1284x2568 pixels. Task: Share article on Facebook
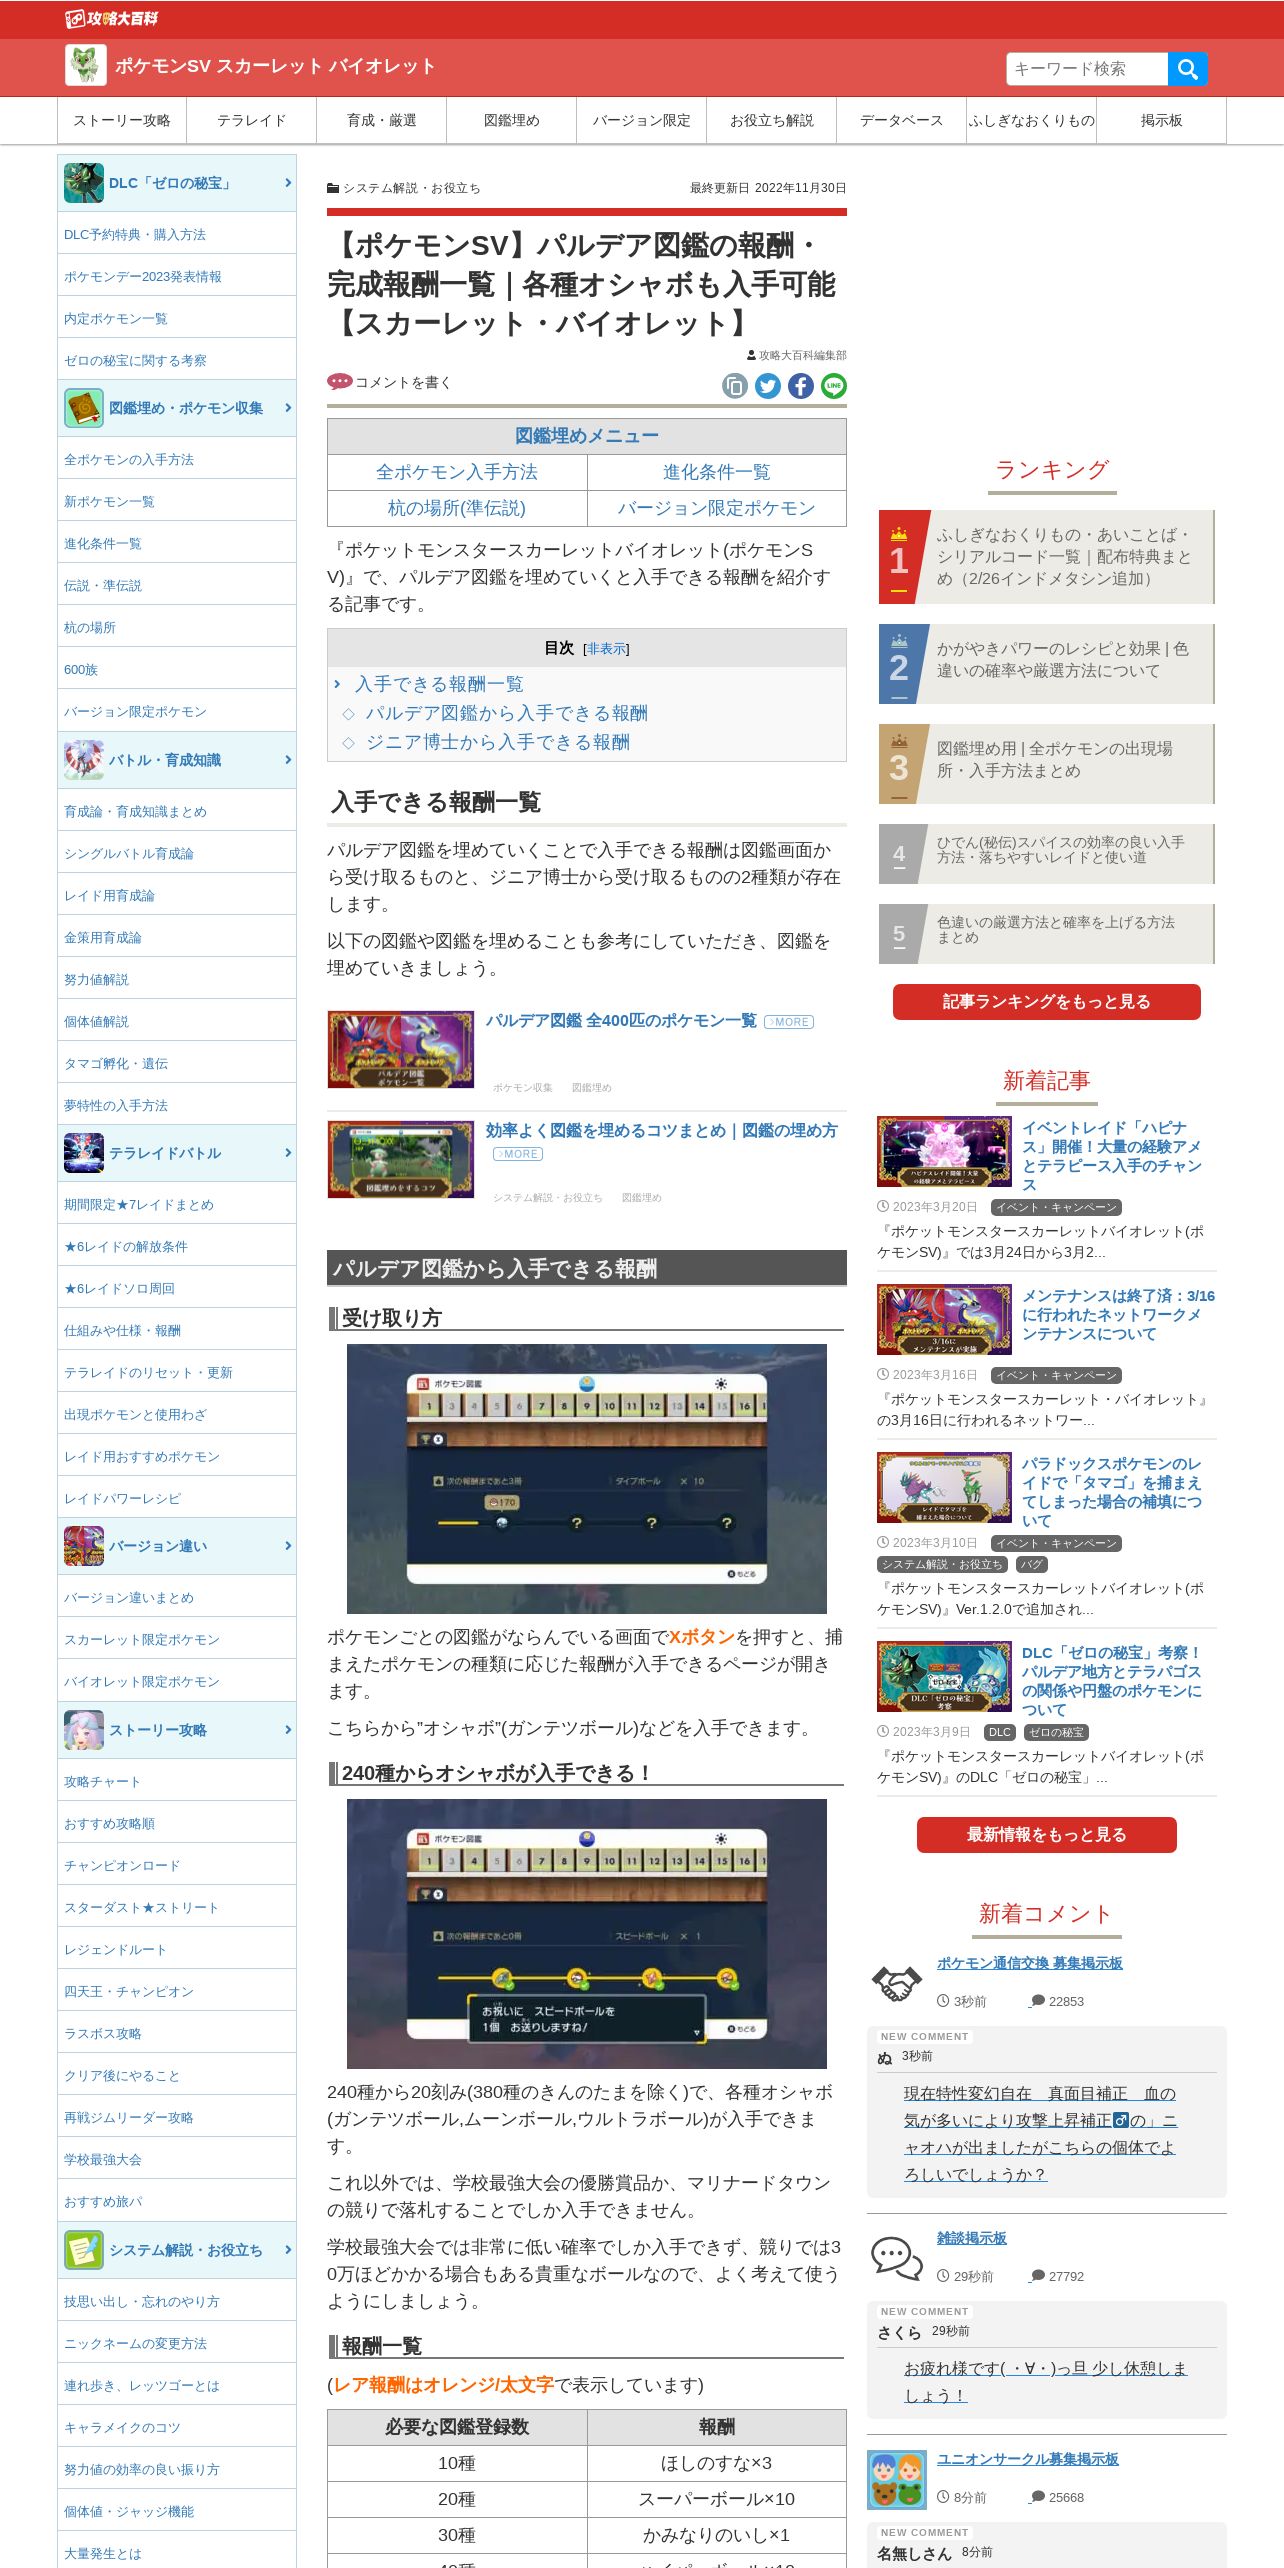(x=801, y=386)
